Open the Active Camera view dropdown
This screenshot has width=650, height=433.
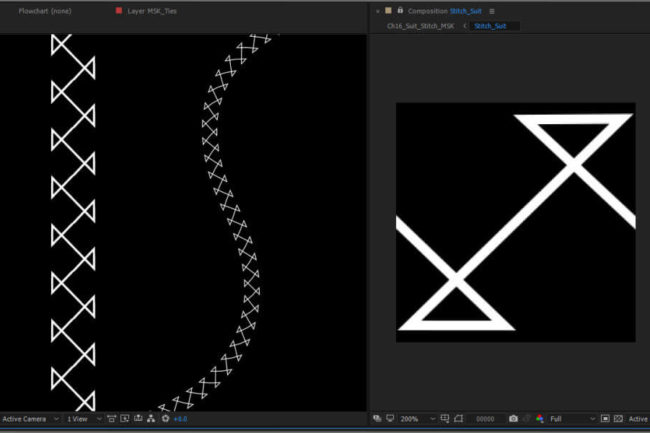[30, 418]
